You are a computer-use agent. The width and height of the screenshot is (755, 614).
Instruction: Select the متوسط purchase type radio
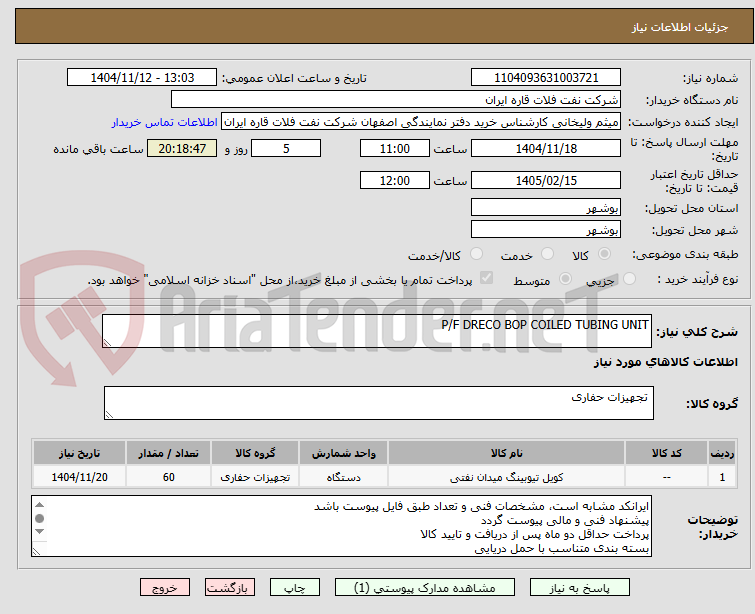pyautogui.click(x=565, y=279)
